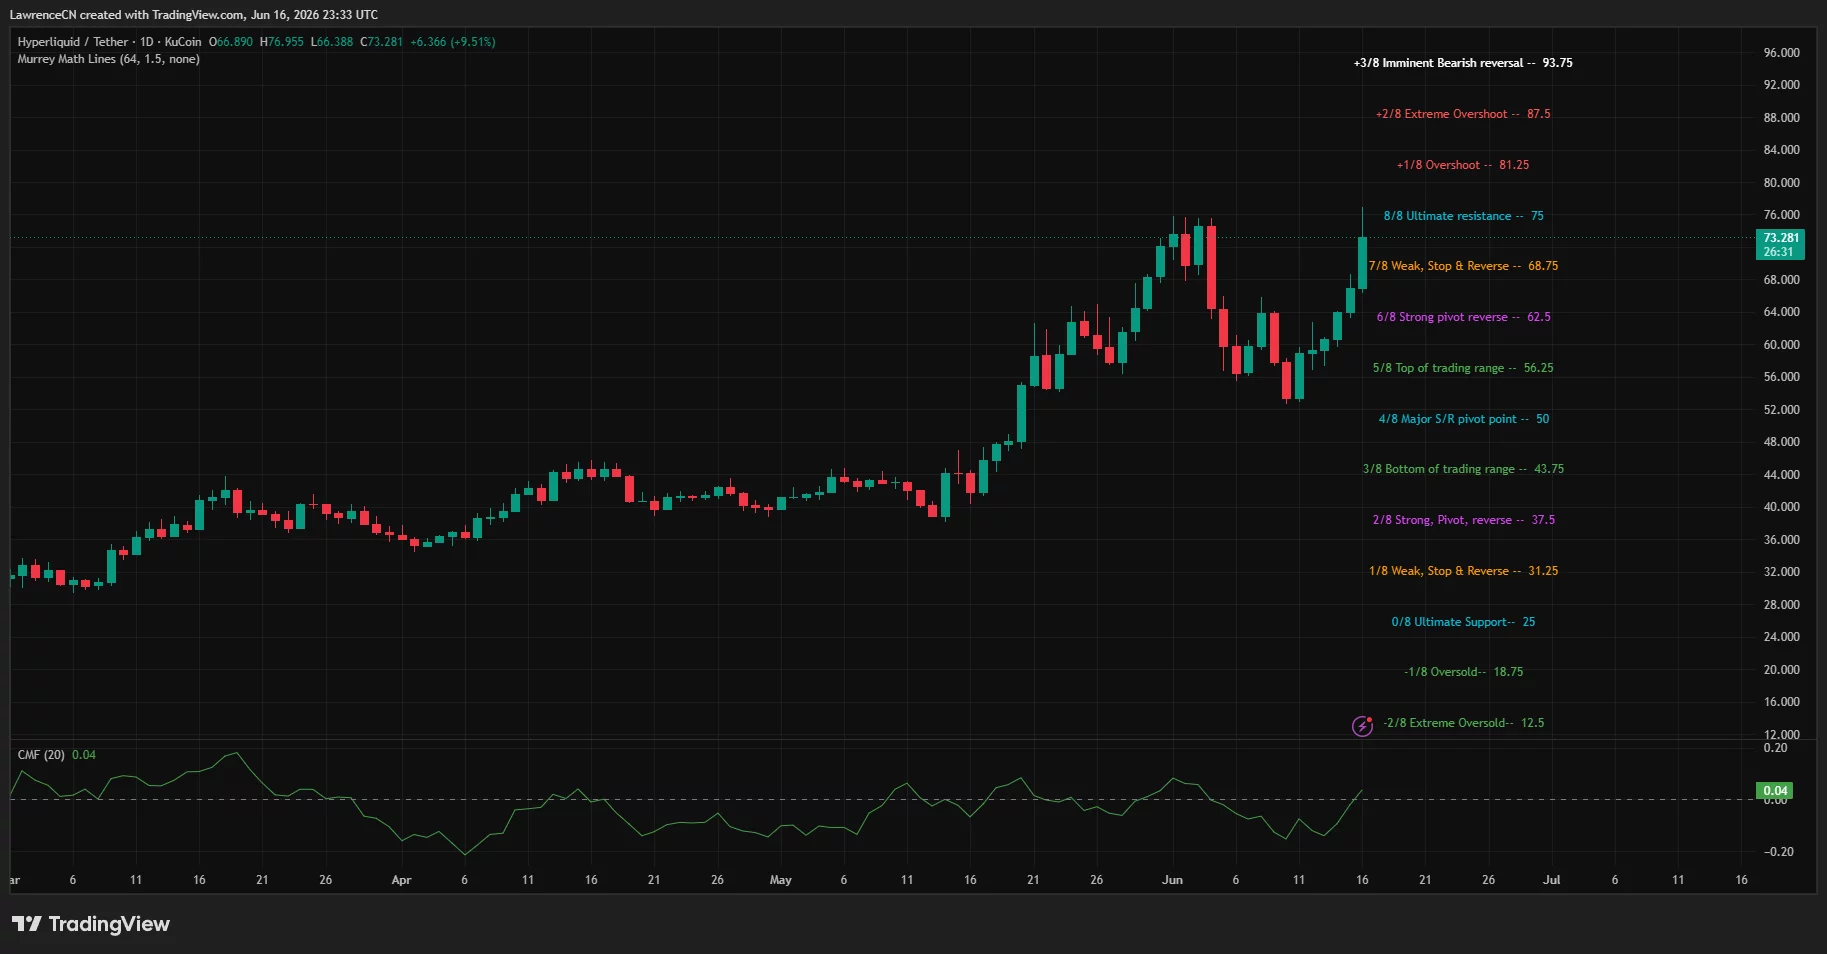Click the change value +6.366 (+9.51%)
This screenshot has height=954, width=1827.
[452, 42]
